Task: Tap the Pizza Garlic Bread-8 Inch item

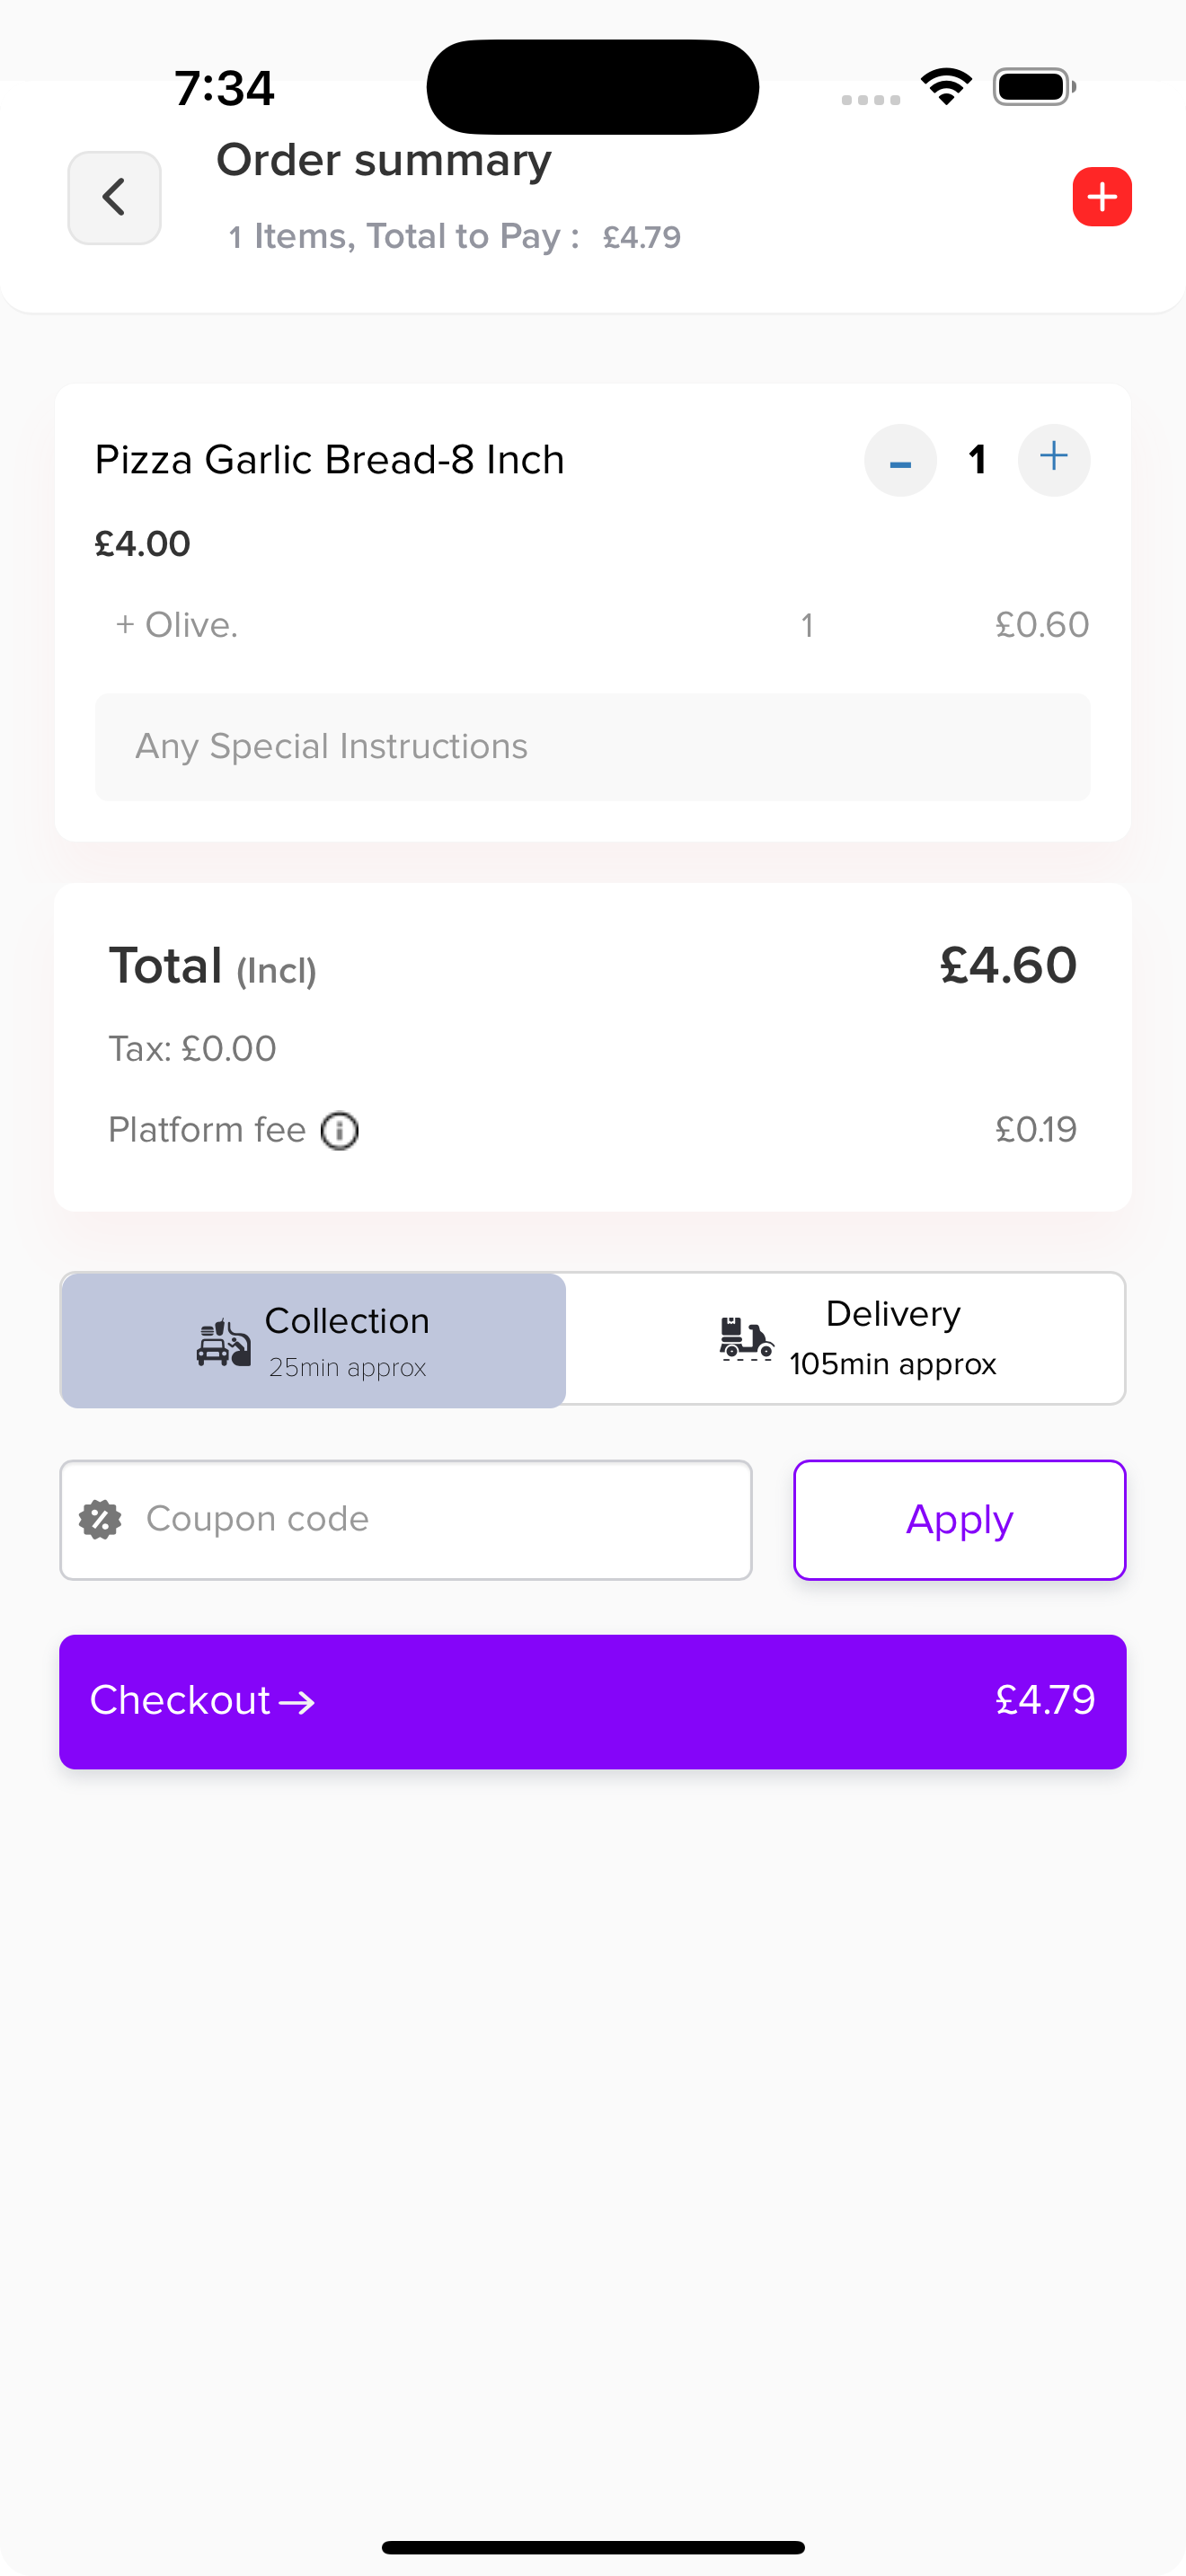Action: click(x=330, y=460)
